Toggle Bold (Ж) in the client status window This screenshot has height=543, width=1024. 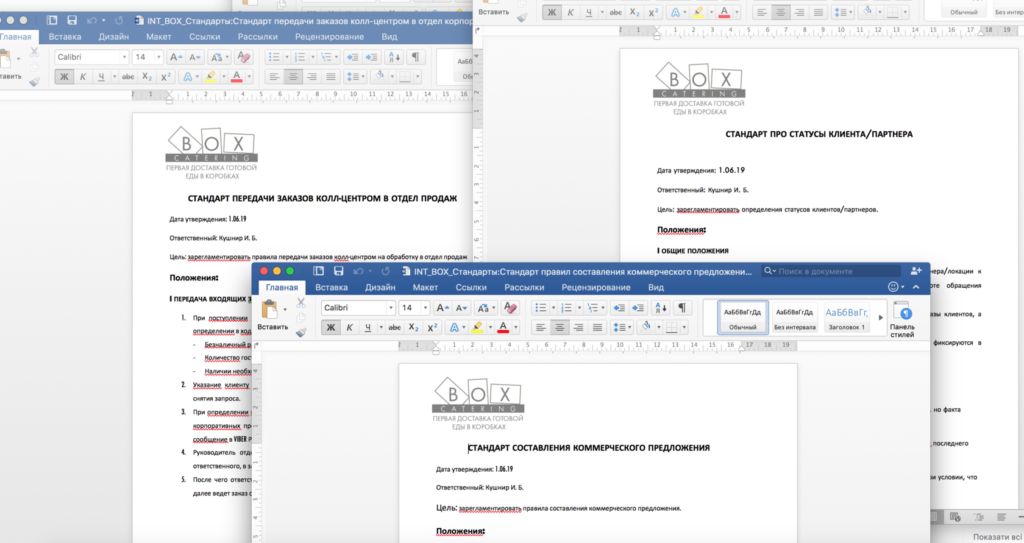pyautogui.click(x=552, y=12)
